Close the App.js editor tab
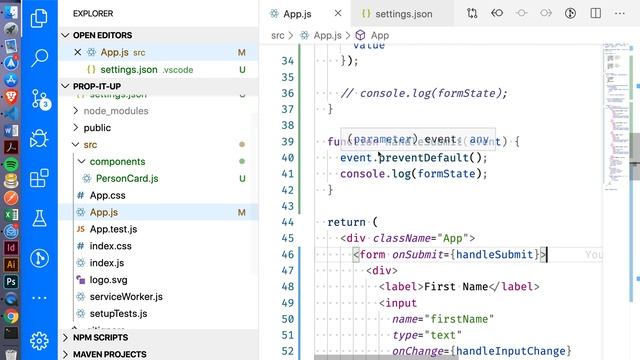 tap(338, 13)
